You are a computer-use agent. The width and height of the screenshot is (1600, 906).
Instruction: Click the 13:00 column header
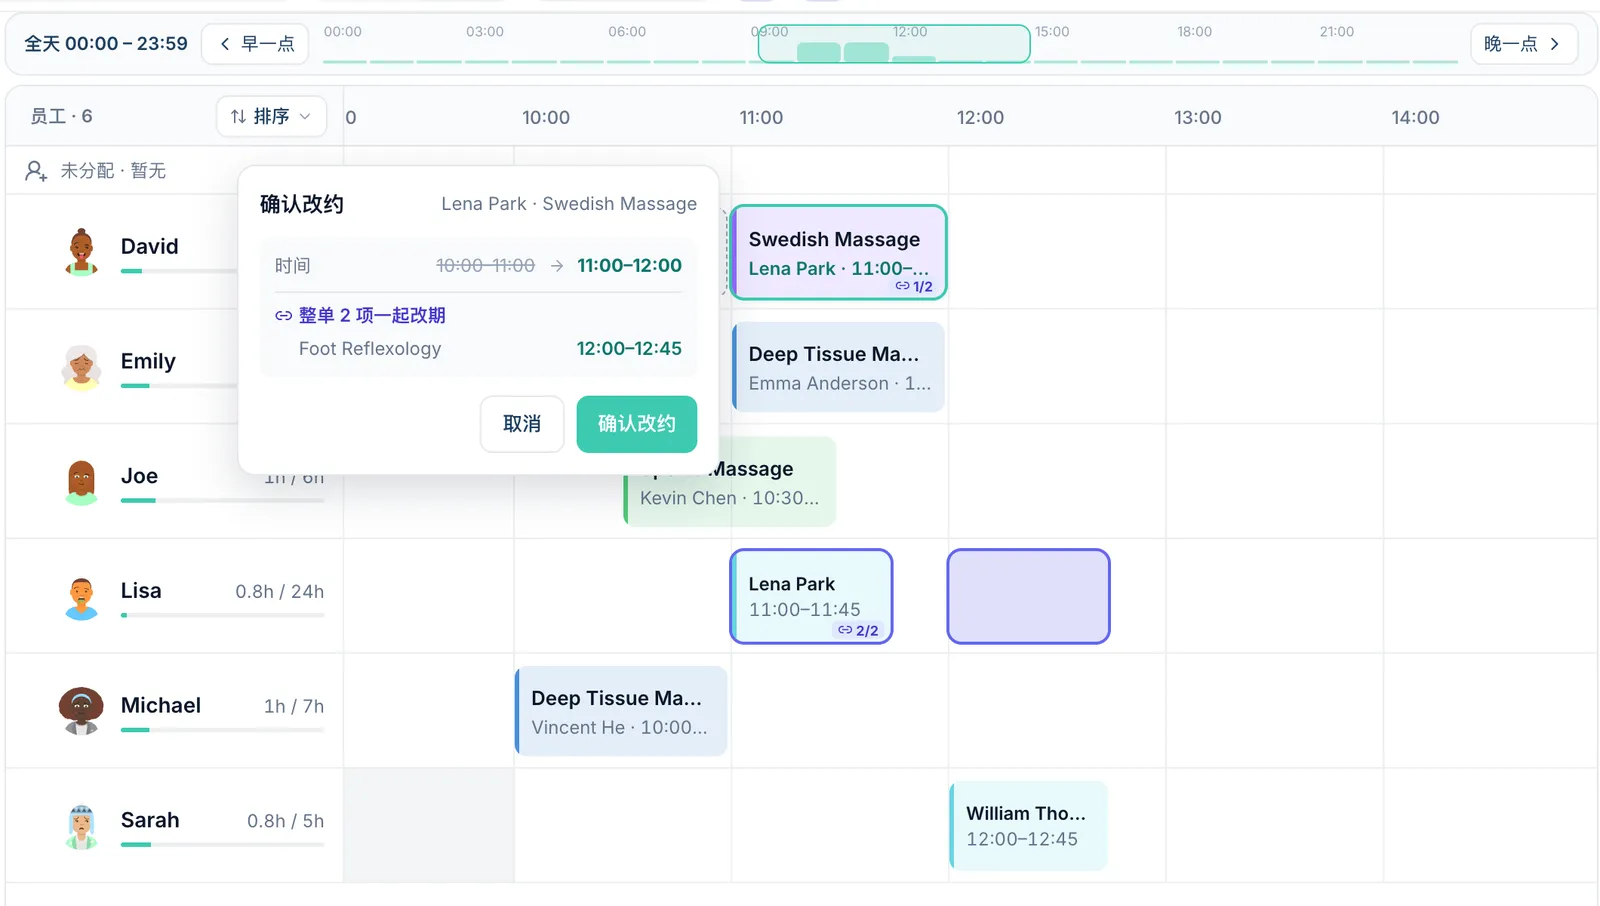[1197, 118]
